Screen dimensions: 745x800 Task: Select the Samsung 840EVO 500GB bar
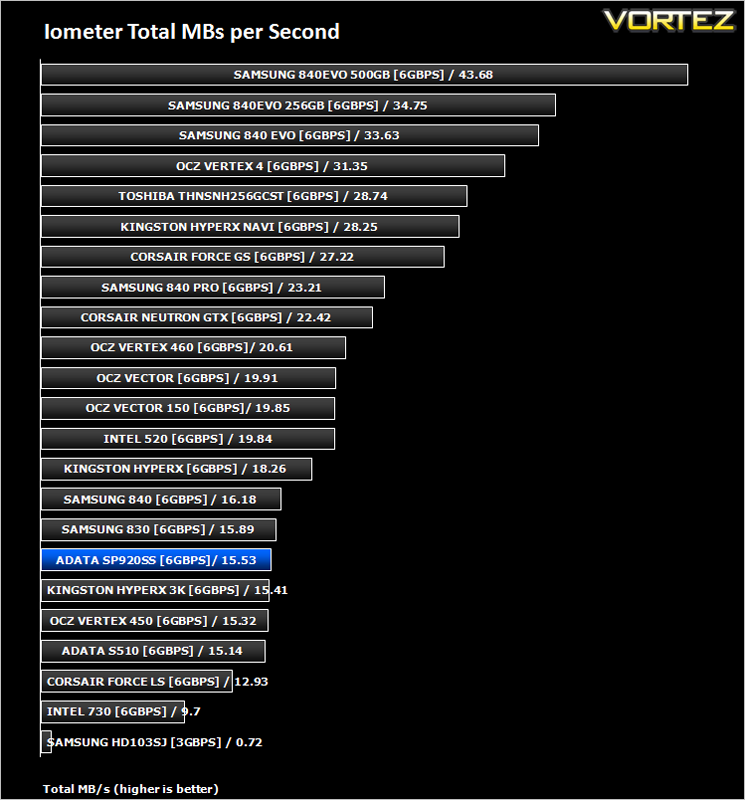point(364,74)
